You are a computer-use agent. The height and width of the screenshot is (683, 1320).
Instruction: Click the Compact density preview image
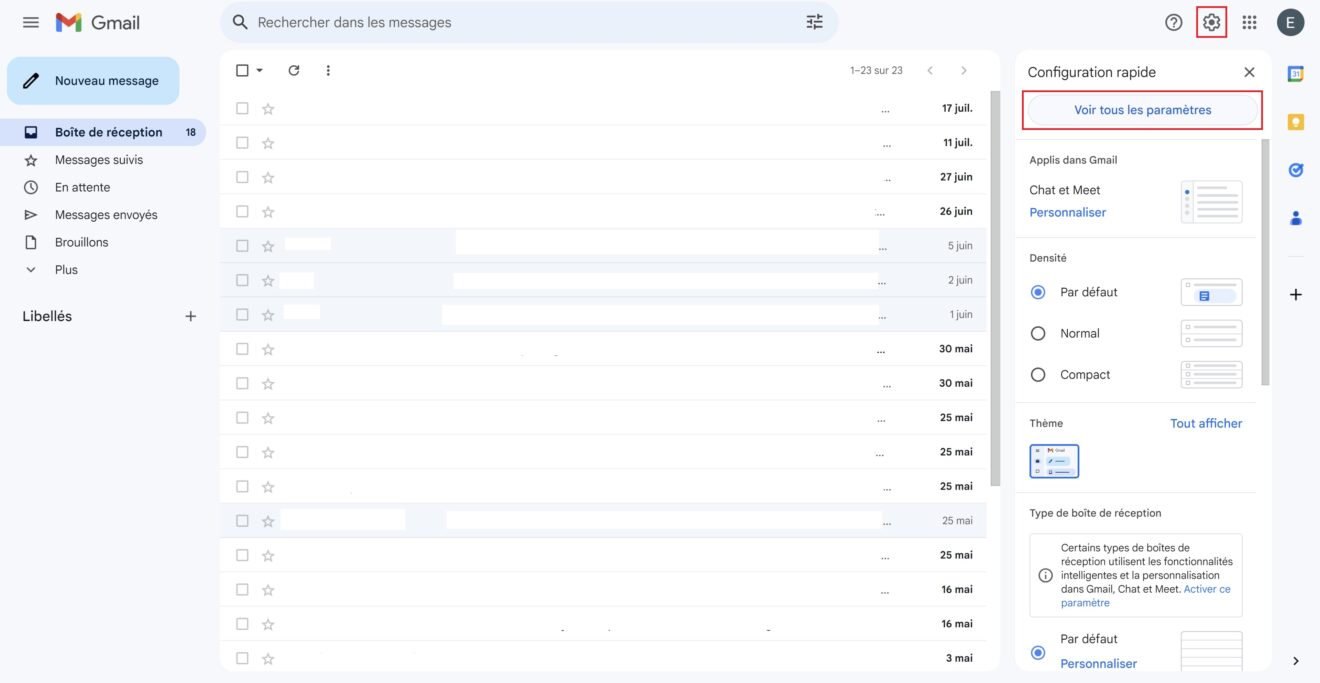1211,374
